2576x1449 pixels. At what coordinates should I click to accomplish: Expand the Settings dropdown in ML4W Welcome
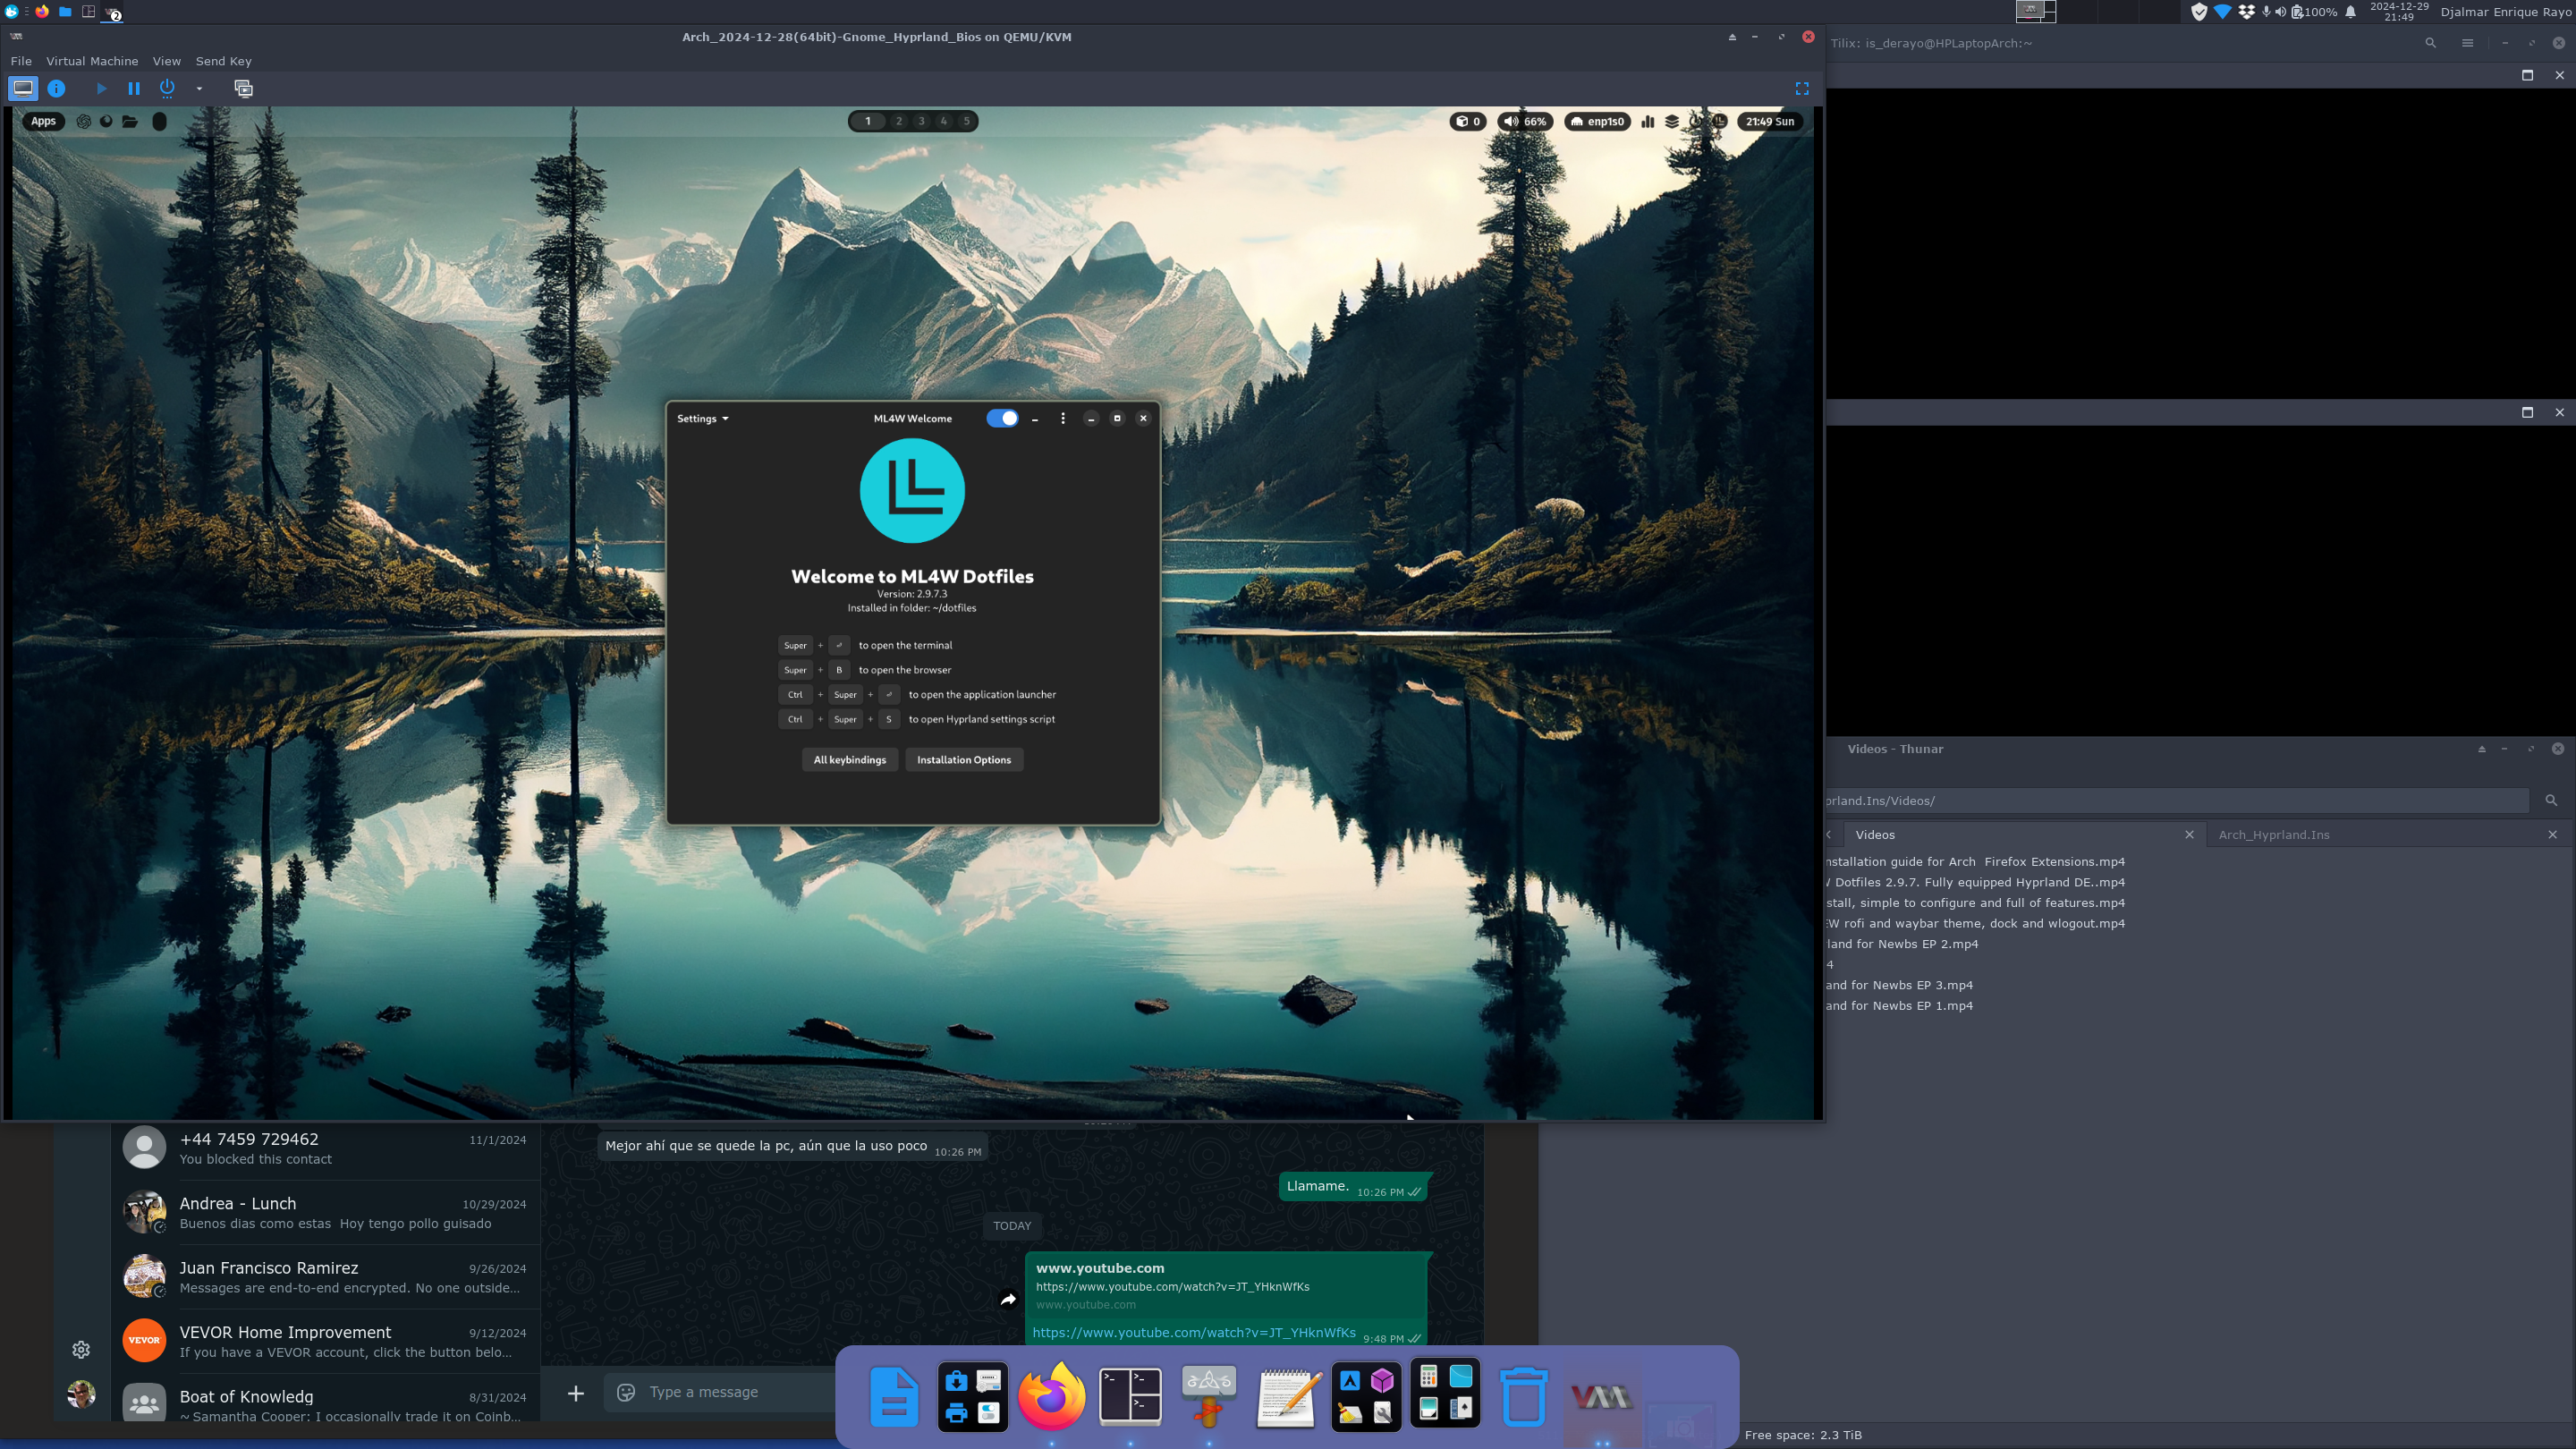(x=702, y=418)
